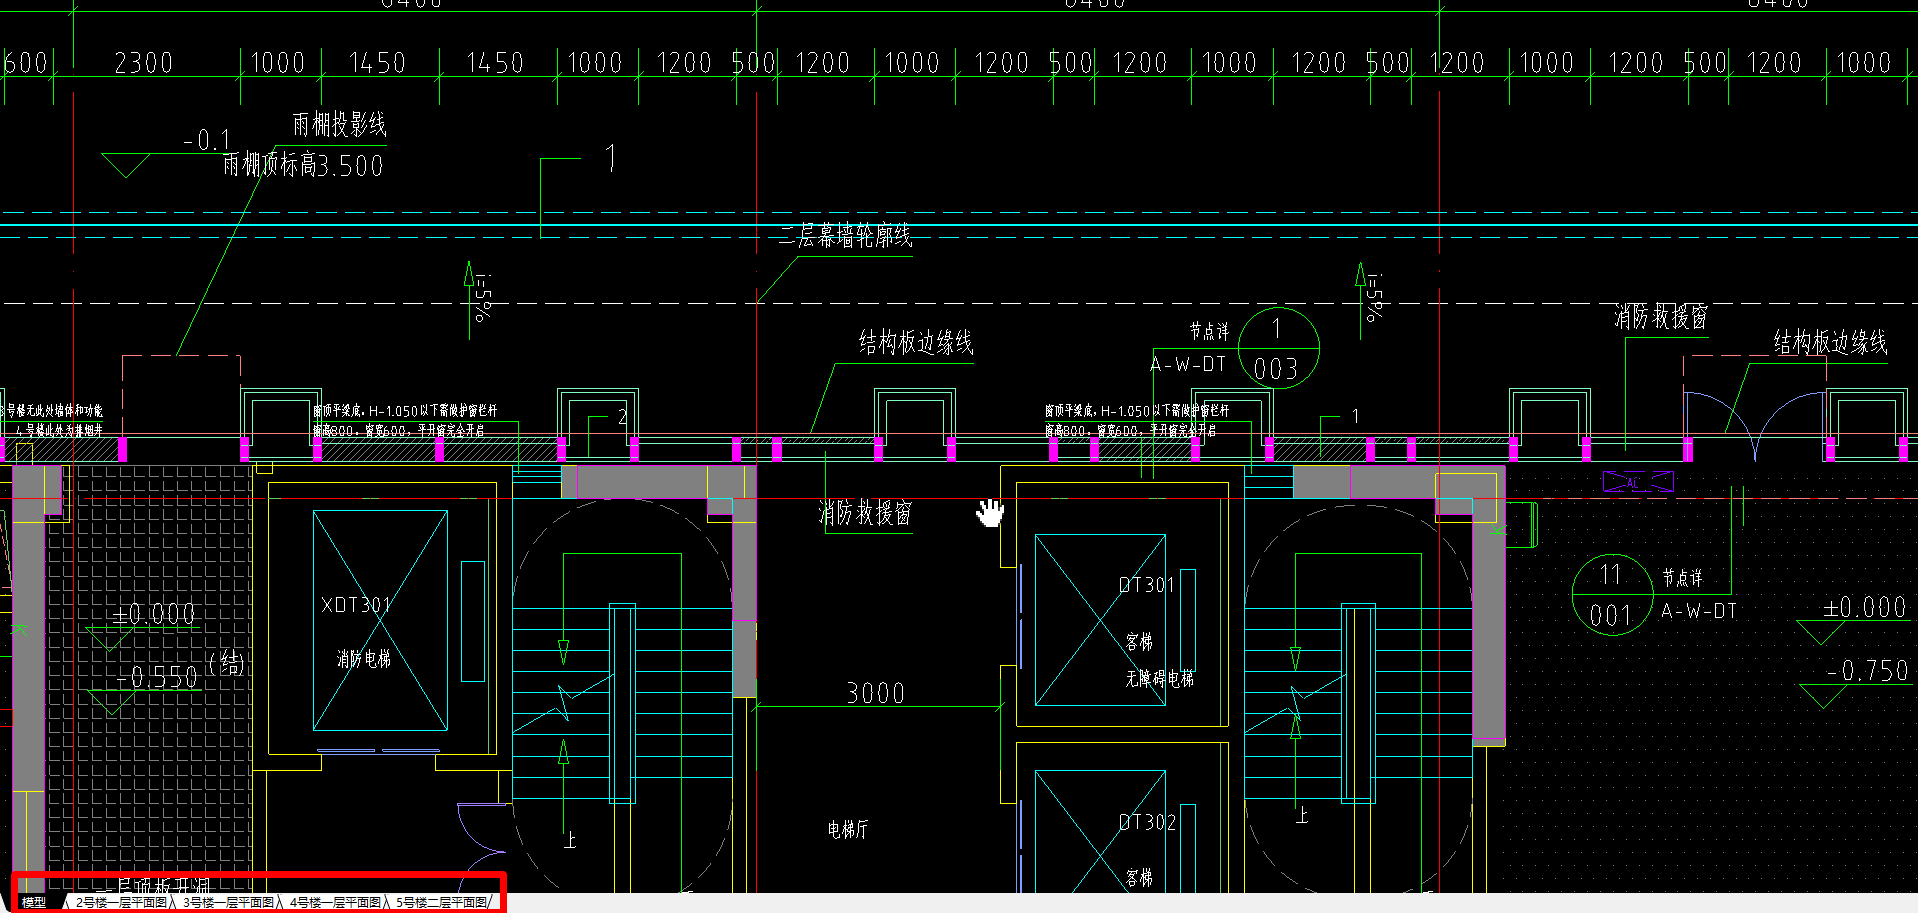Switch to the 模型 layout tab
The image size is (1918, 913).
(34, 902)
